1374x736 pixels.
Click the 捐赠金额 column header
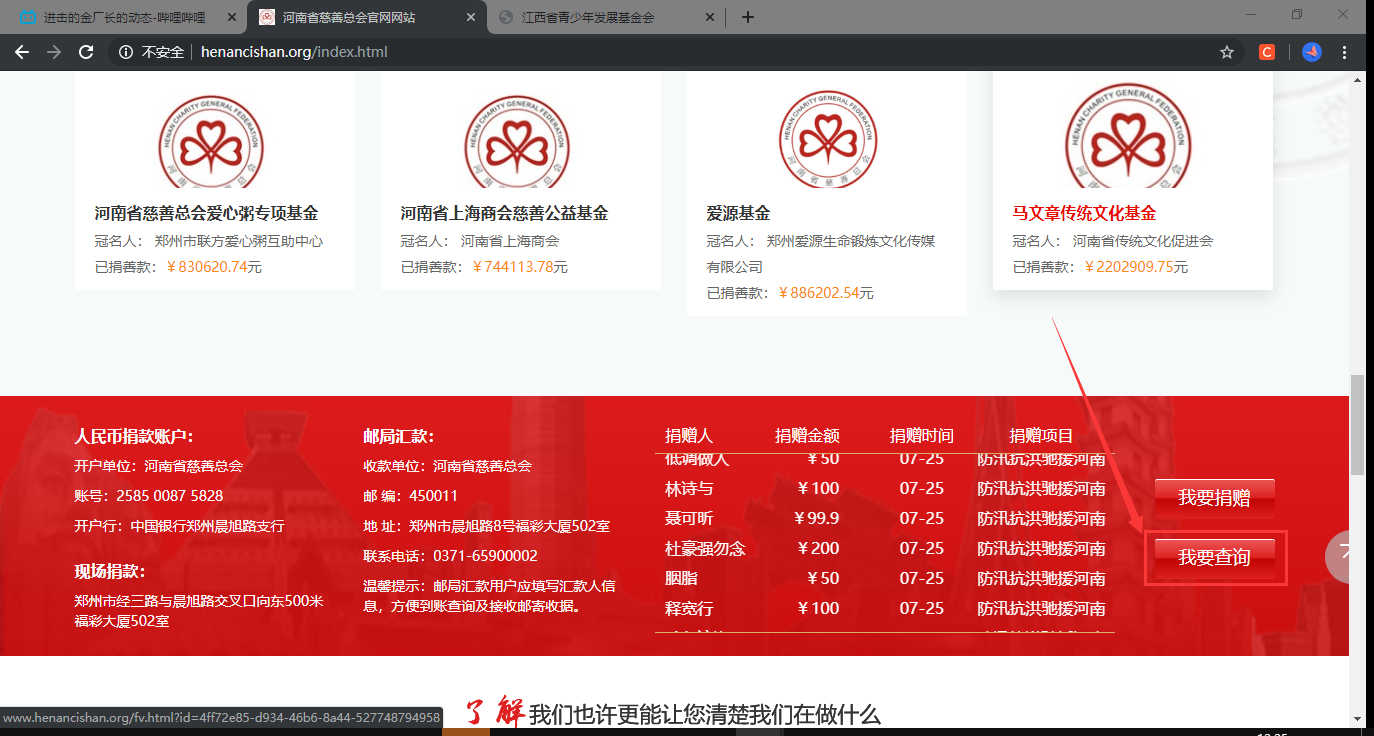click(807, 436)
